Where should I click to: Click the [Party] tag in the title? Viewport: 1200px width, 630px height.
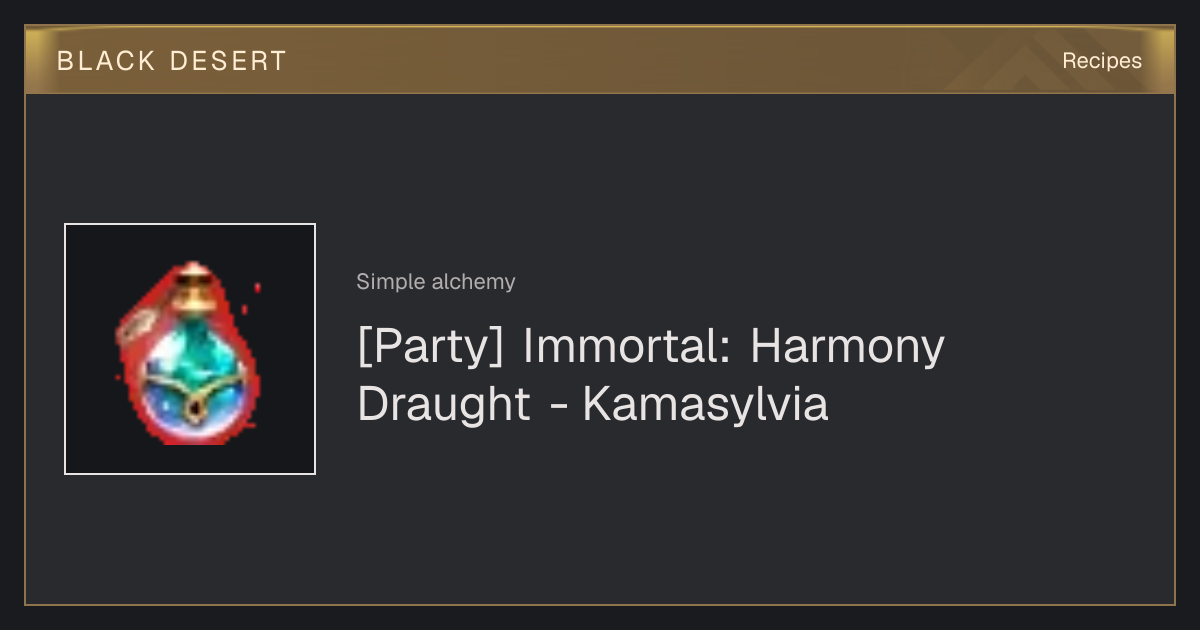point(432,348)
